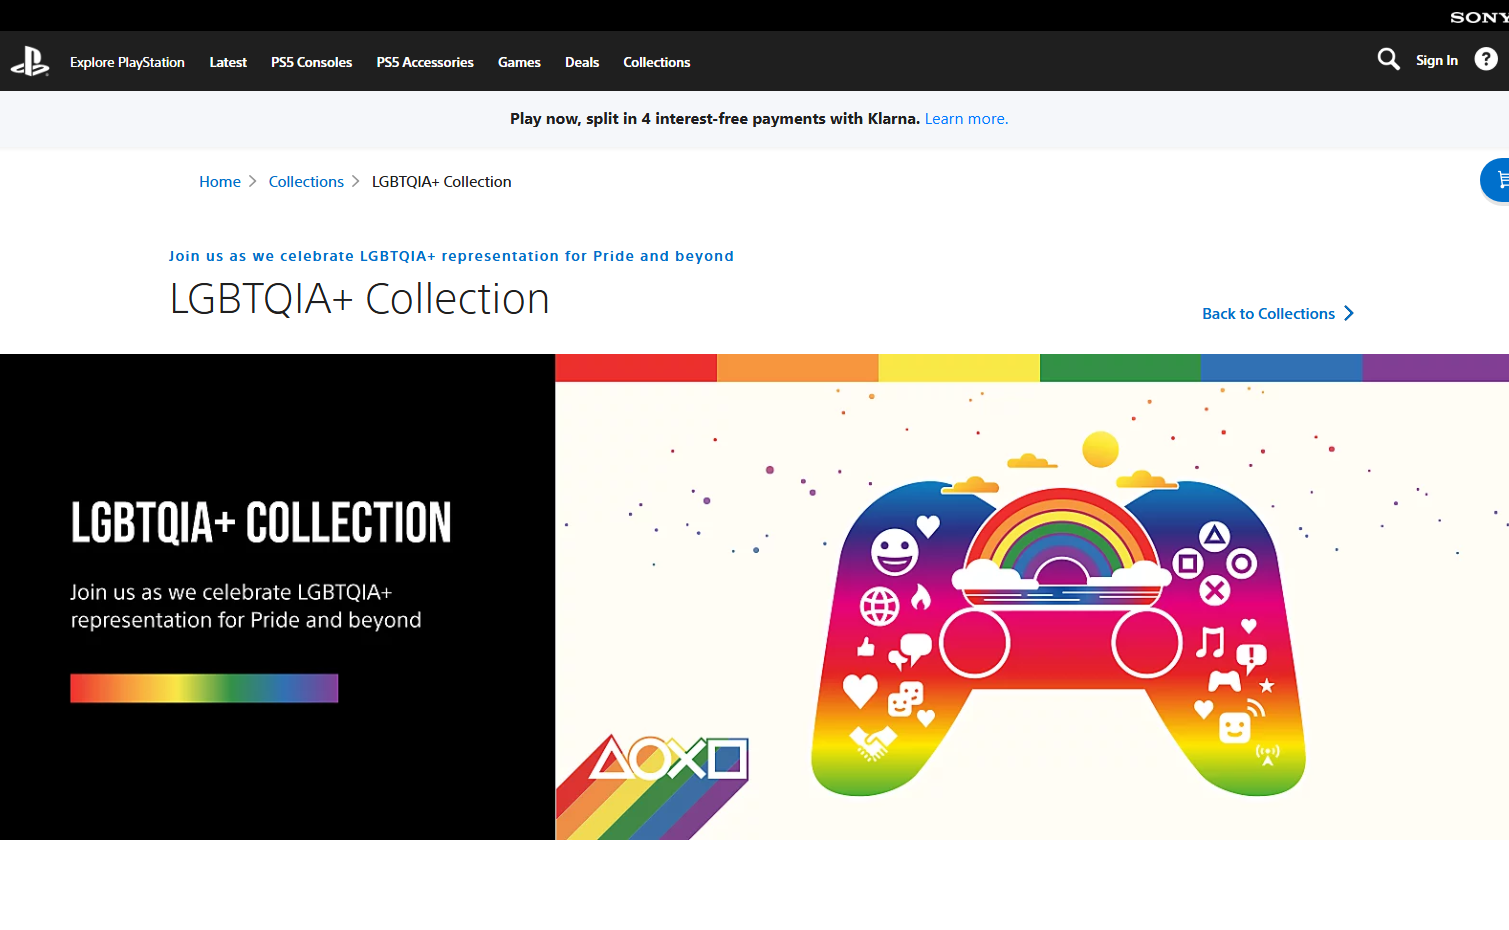Image resolution: width=1509 pixels, height=930 pixels.
Task: Click the LGBTQIA+ Collection black banner heading
Action: point(261,523)
